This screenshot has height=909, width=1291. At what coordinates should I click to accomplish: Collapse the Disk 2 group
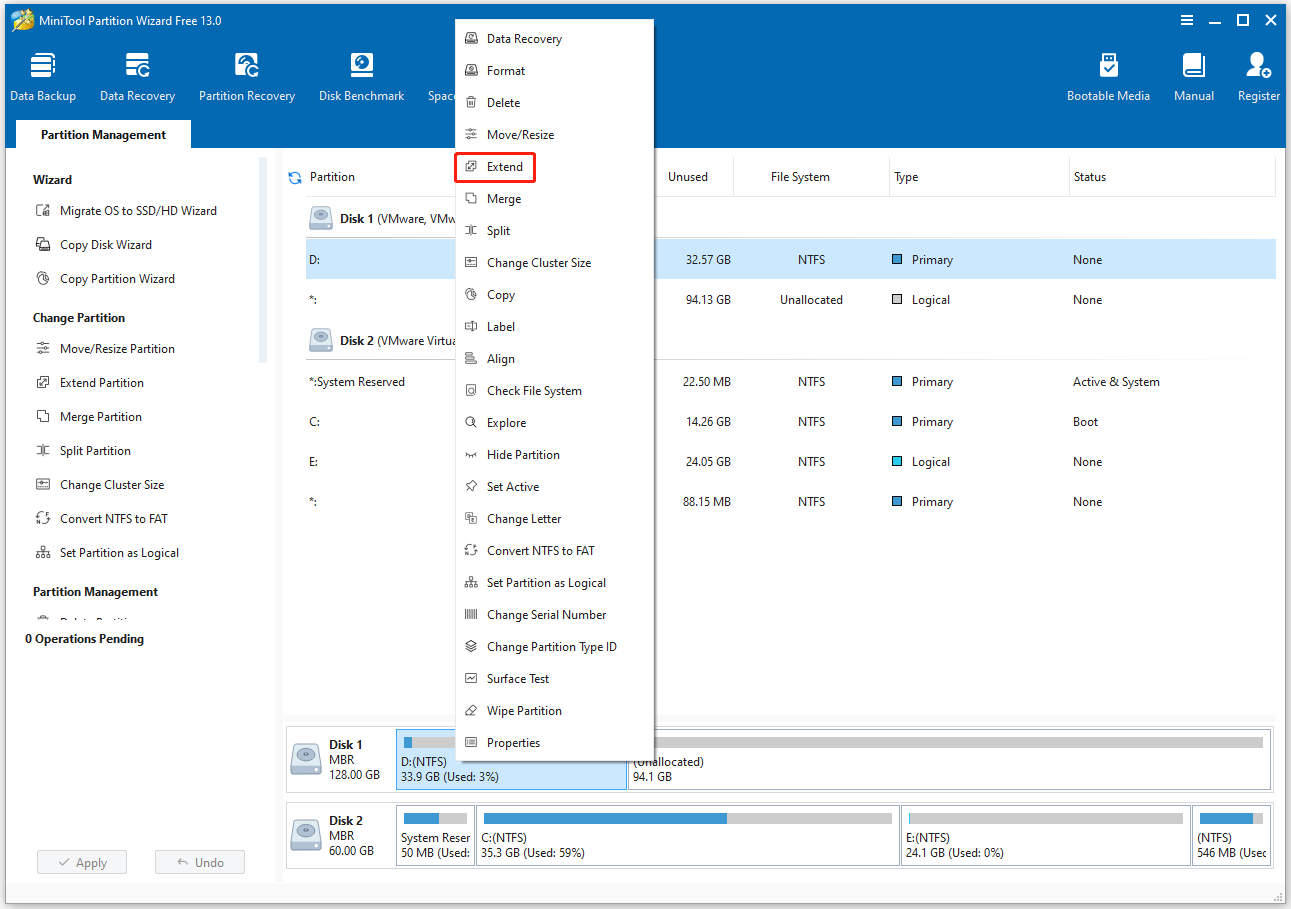[321, 340]
